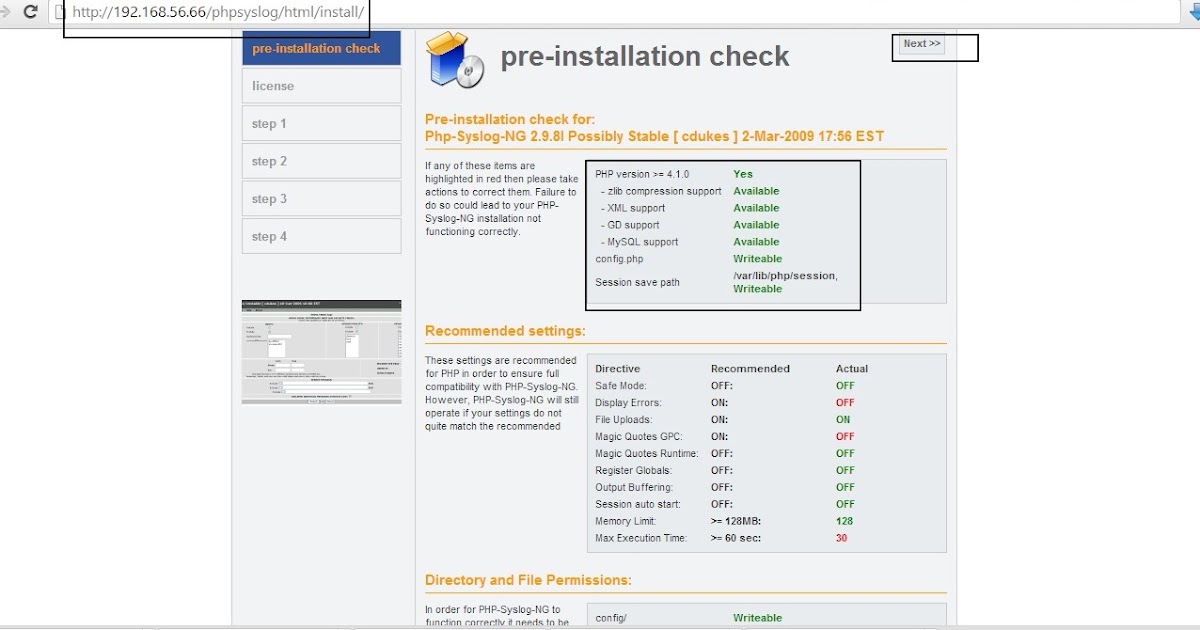
Task: Open step 4 of the installer
Action: 320,236
